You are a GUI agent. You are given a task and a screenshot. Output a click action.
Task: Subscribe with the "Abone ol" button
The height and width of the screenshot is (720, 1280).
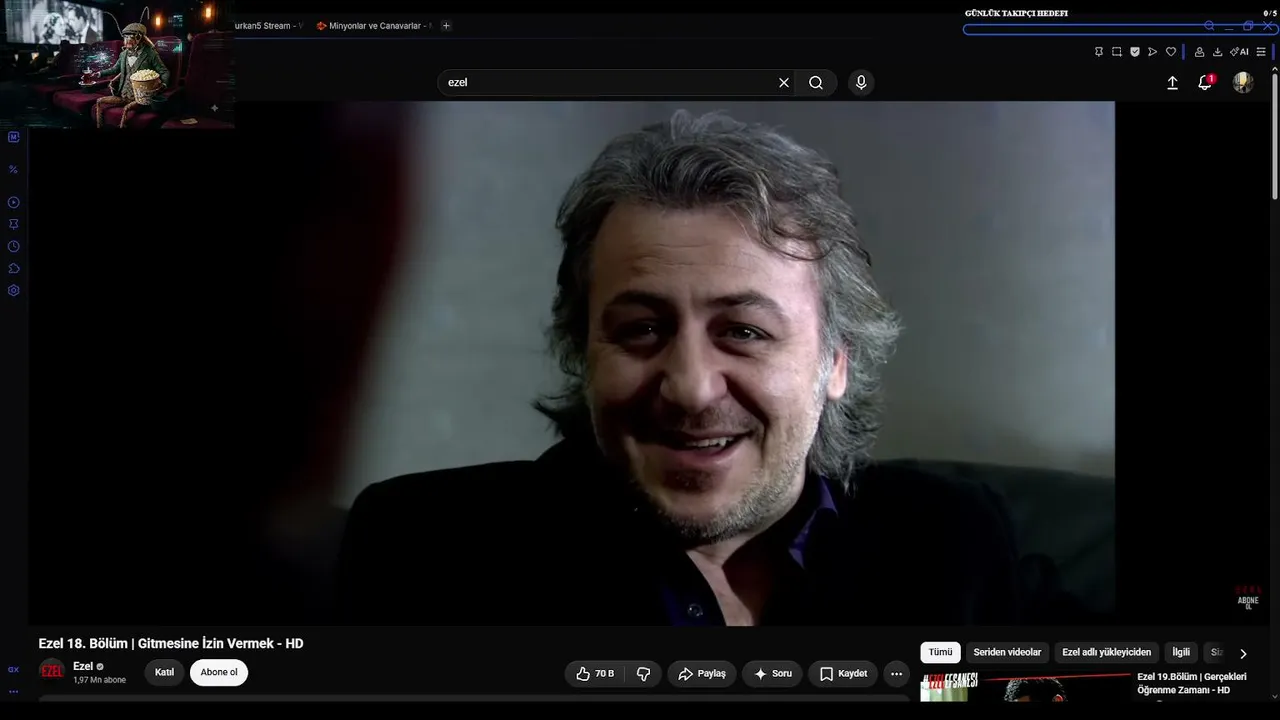click(x=219, y=673)
